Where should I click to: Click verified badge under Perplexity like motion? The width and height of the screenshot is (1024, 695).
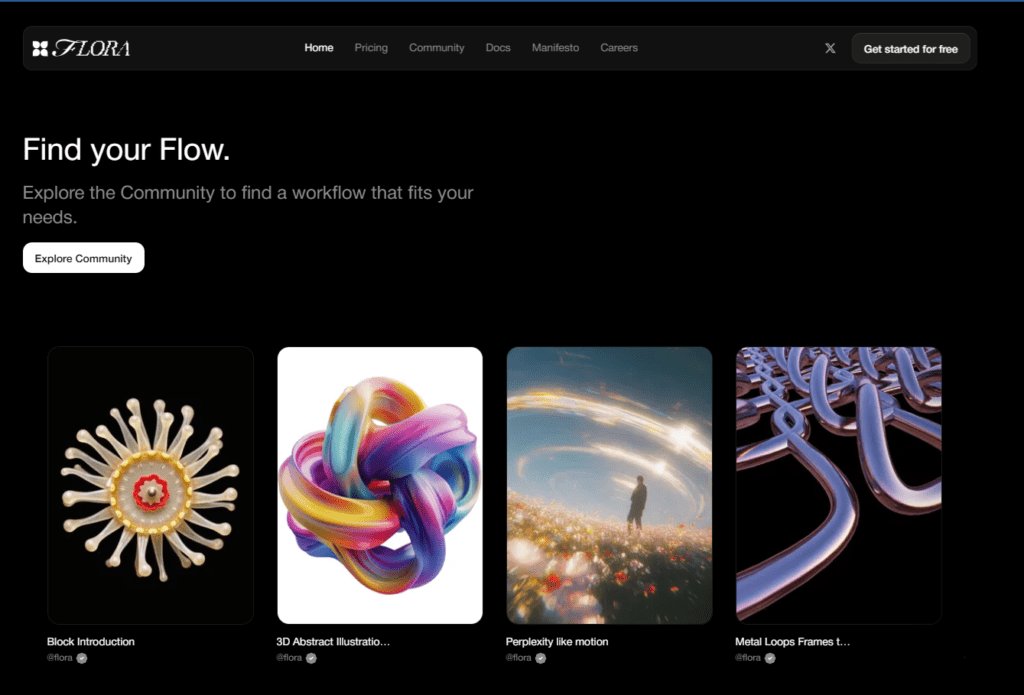(541, 658)
